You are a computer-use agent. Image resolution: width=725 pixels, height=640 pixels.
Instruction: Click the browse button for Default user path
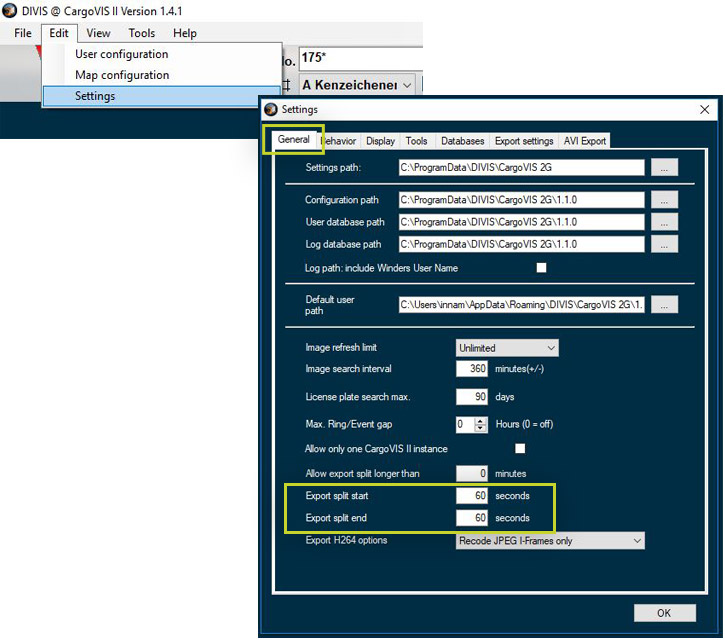(664, 304)
